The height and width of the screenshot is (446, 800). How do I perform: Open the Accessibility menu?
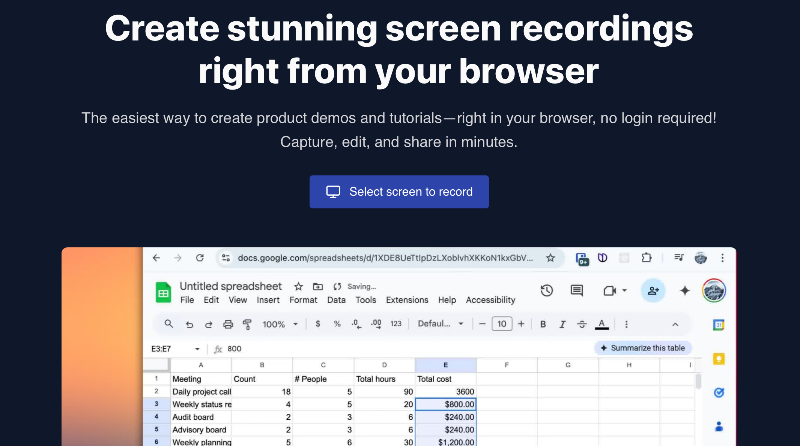click(490, 300)
